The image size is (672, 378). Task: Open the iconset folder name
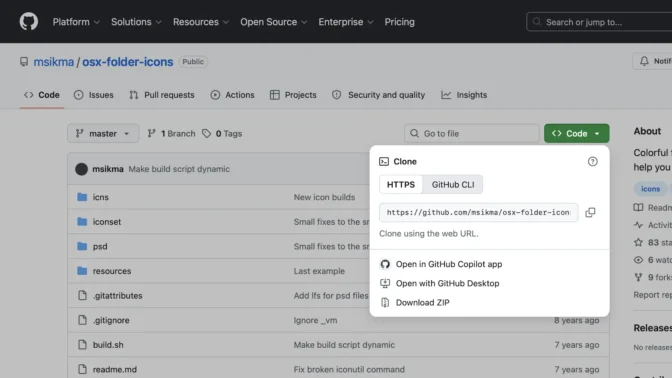pyautogui.click(x=107, y=222)
